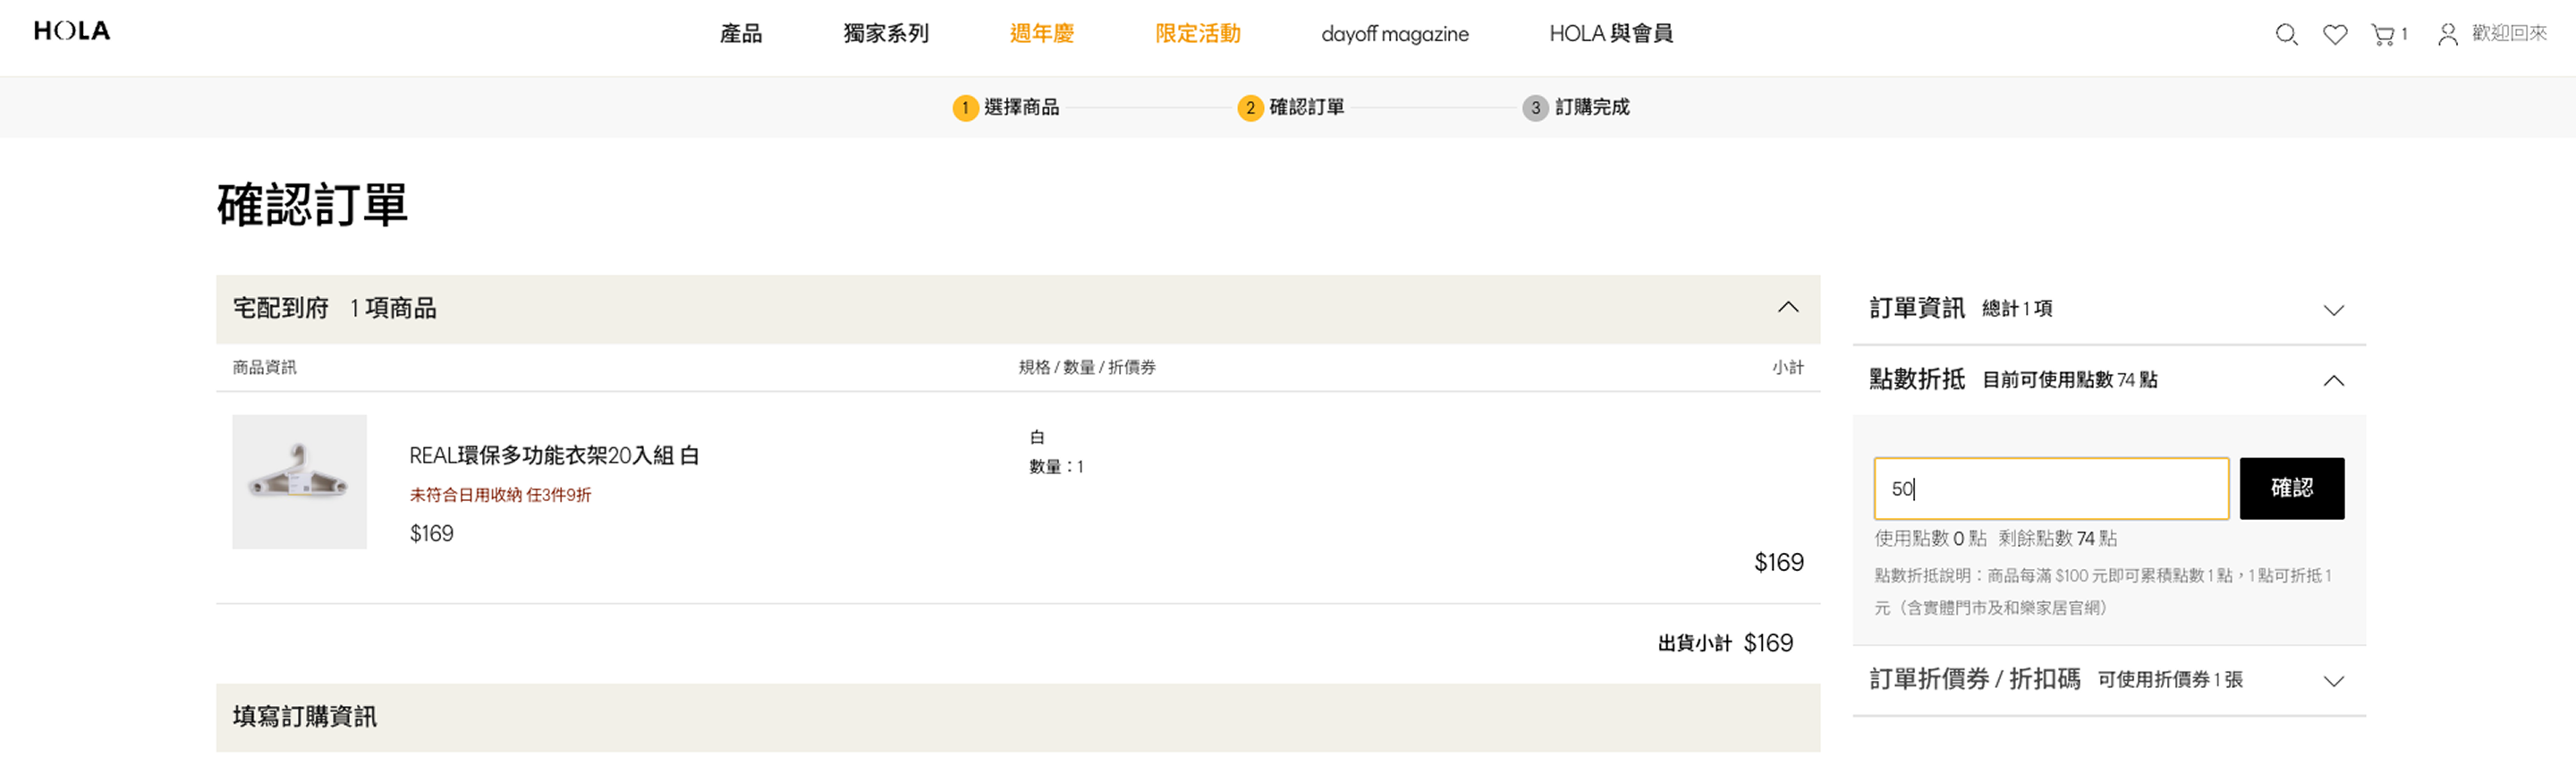The height and width of the screenshot is (765, 2576).
Task: Collapse the 點數折抵 panel
Action: (2333, 381)
